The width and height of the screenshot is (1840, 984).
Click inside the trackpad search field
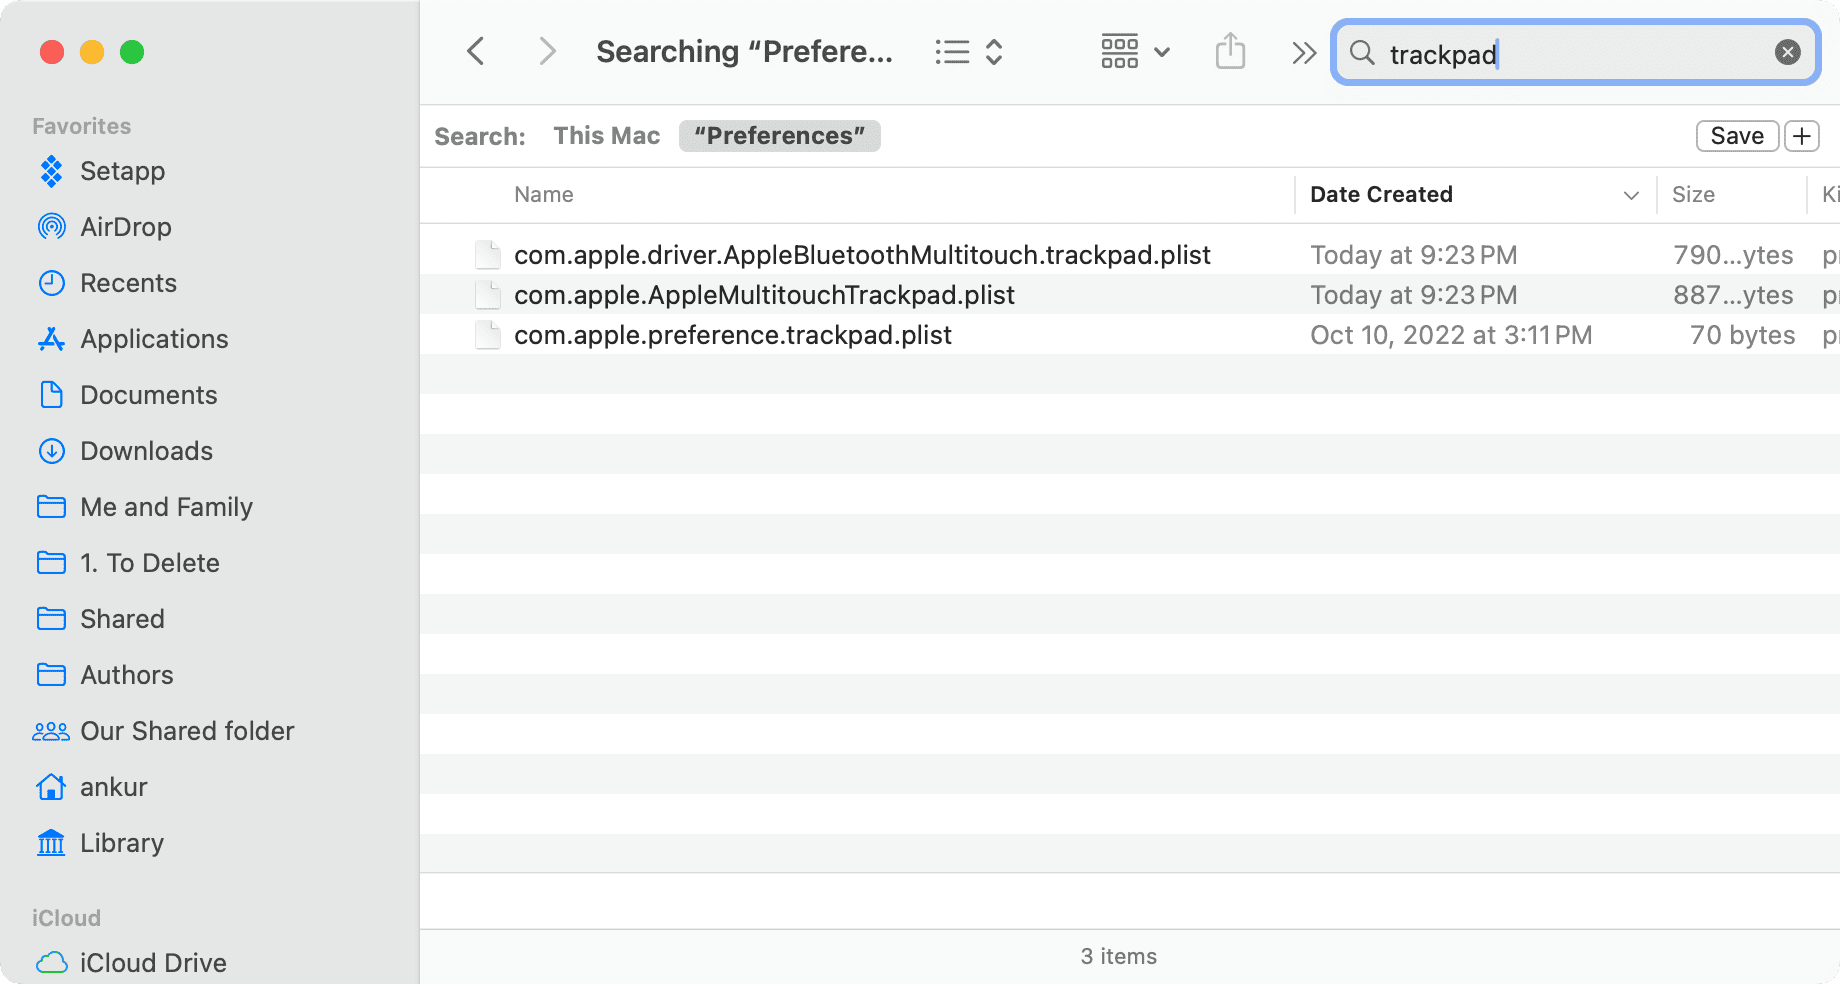click(x=1575, y=53)
